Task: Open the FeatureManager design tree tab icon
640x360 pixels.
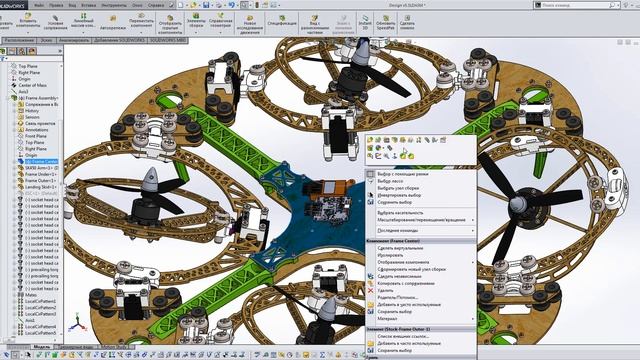Action: tap(3, 51)
